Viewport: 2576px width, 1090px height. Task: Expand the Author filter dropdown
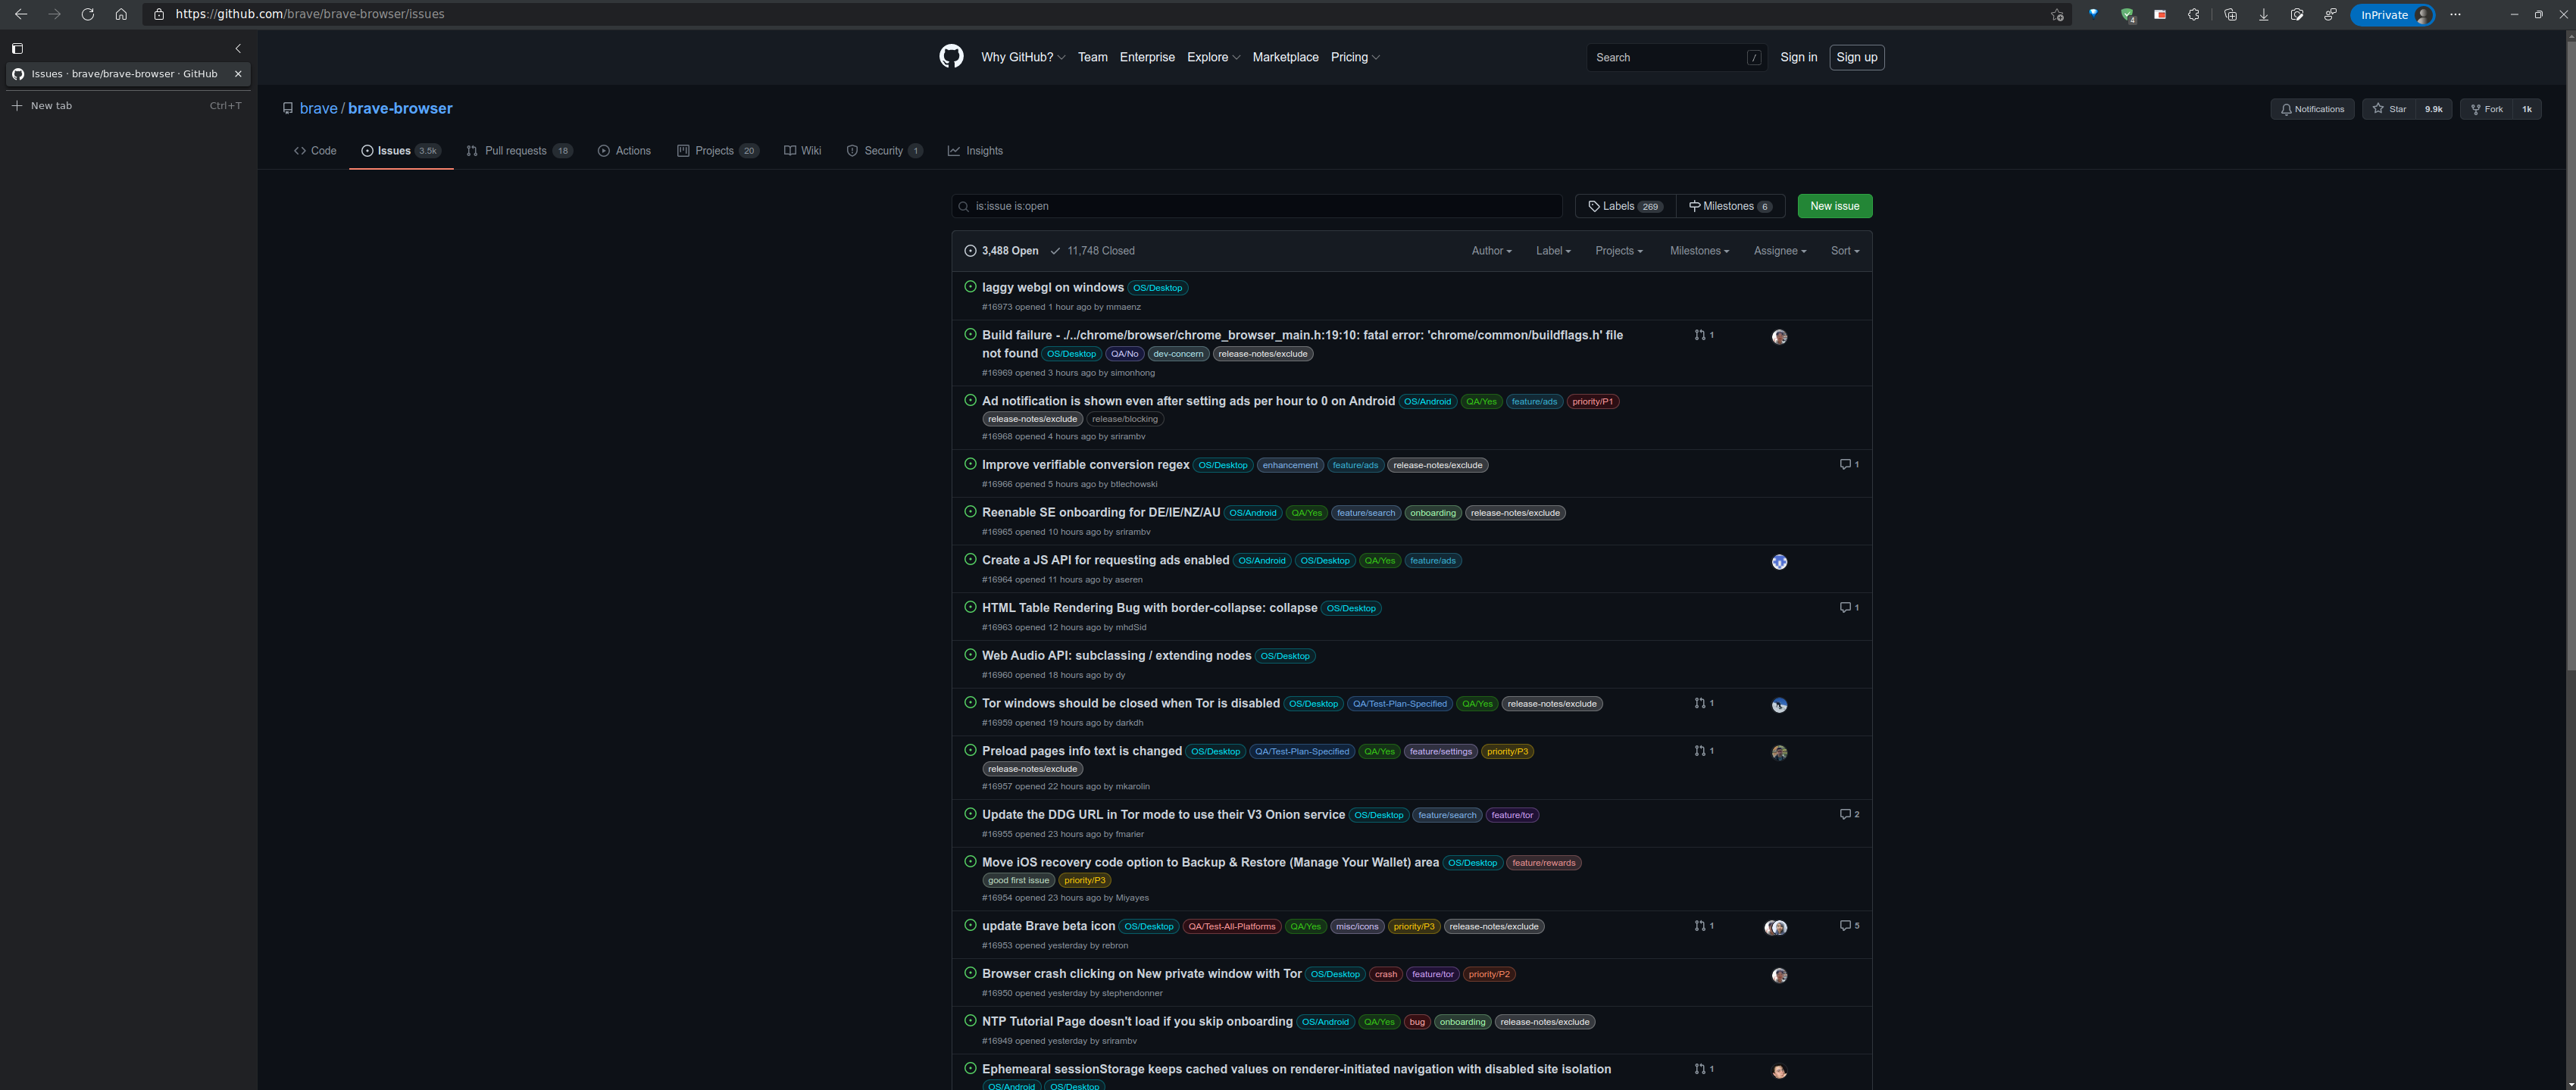click(1491, 250)
